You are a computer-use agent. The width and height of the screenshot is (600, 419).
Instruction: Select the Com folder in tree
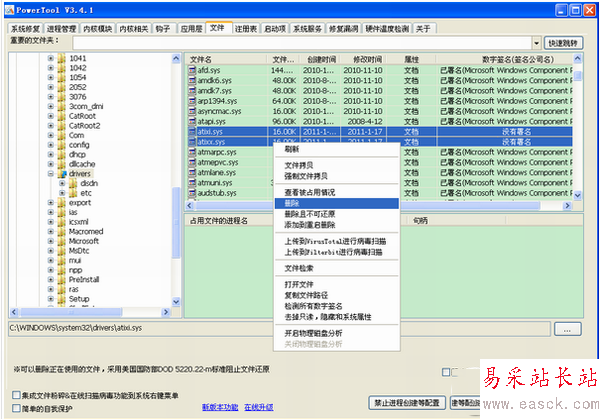(x=77, y=135)
